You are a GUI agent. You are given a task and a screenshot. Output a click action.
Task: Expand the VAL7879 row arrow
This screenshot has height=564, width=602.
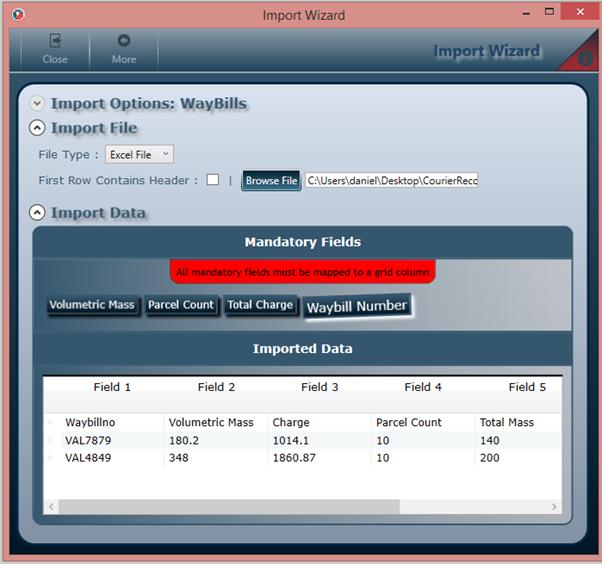[x=51, y=440]
